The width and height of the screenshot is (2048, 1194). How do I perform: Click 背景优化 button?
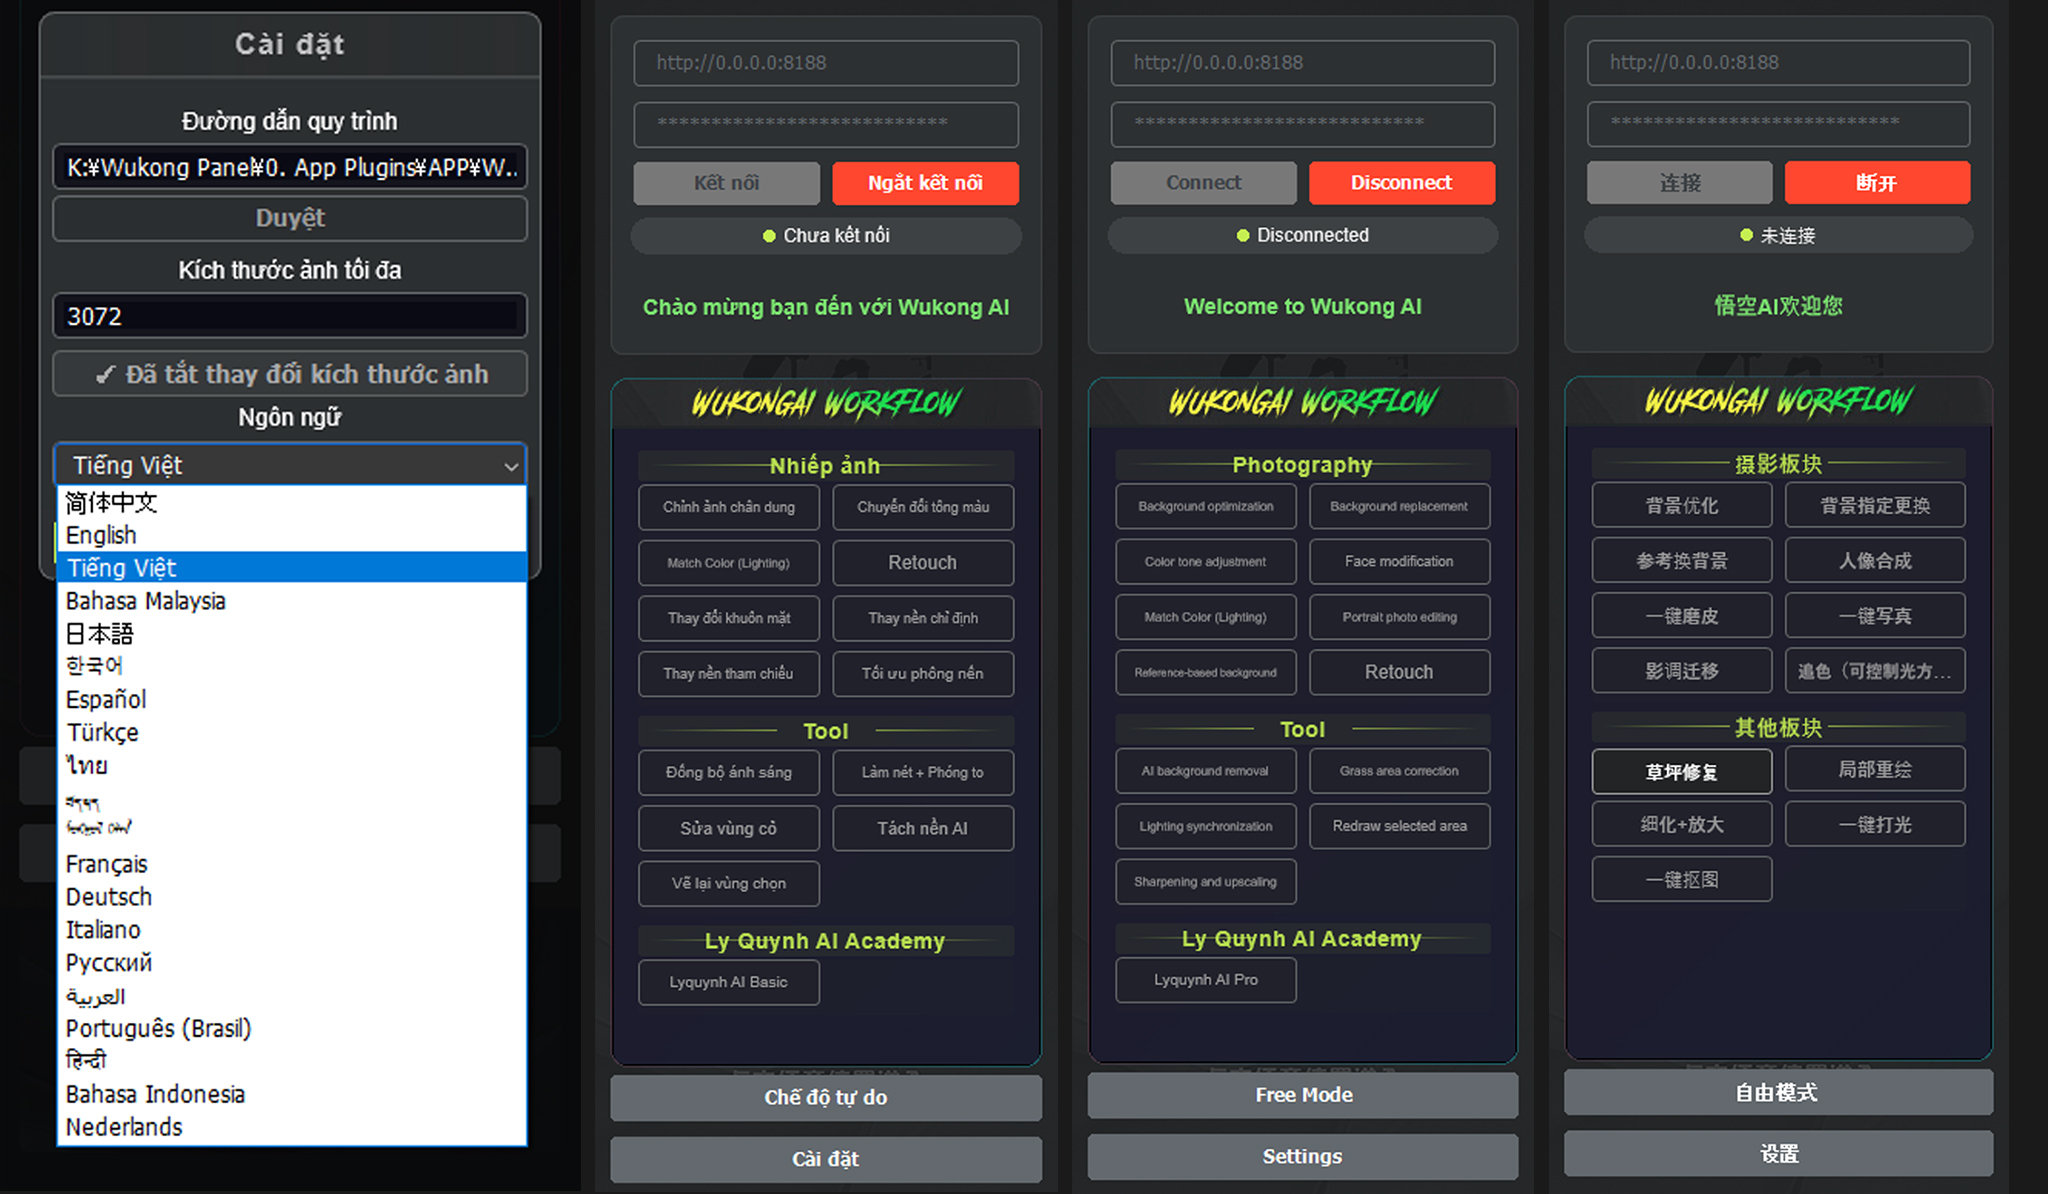1682,505
